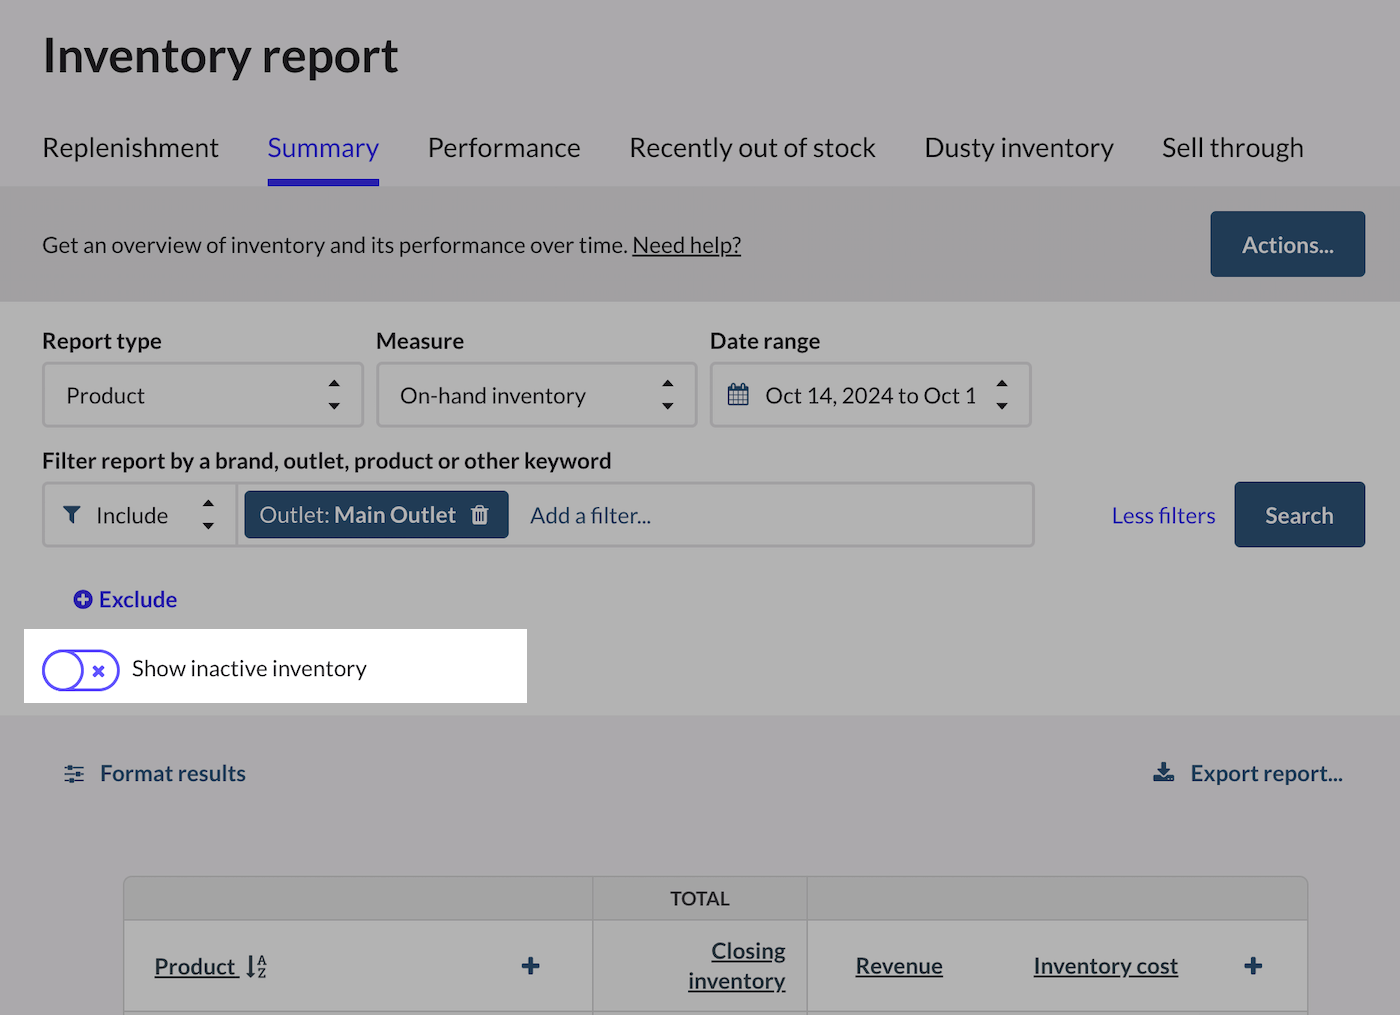1400x1015 pixels.
Task: Open the Date range picker dropdown
Action: (x=871, y=395)
